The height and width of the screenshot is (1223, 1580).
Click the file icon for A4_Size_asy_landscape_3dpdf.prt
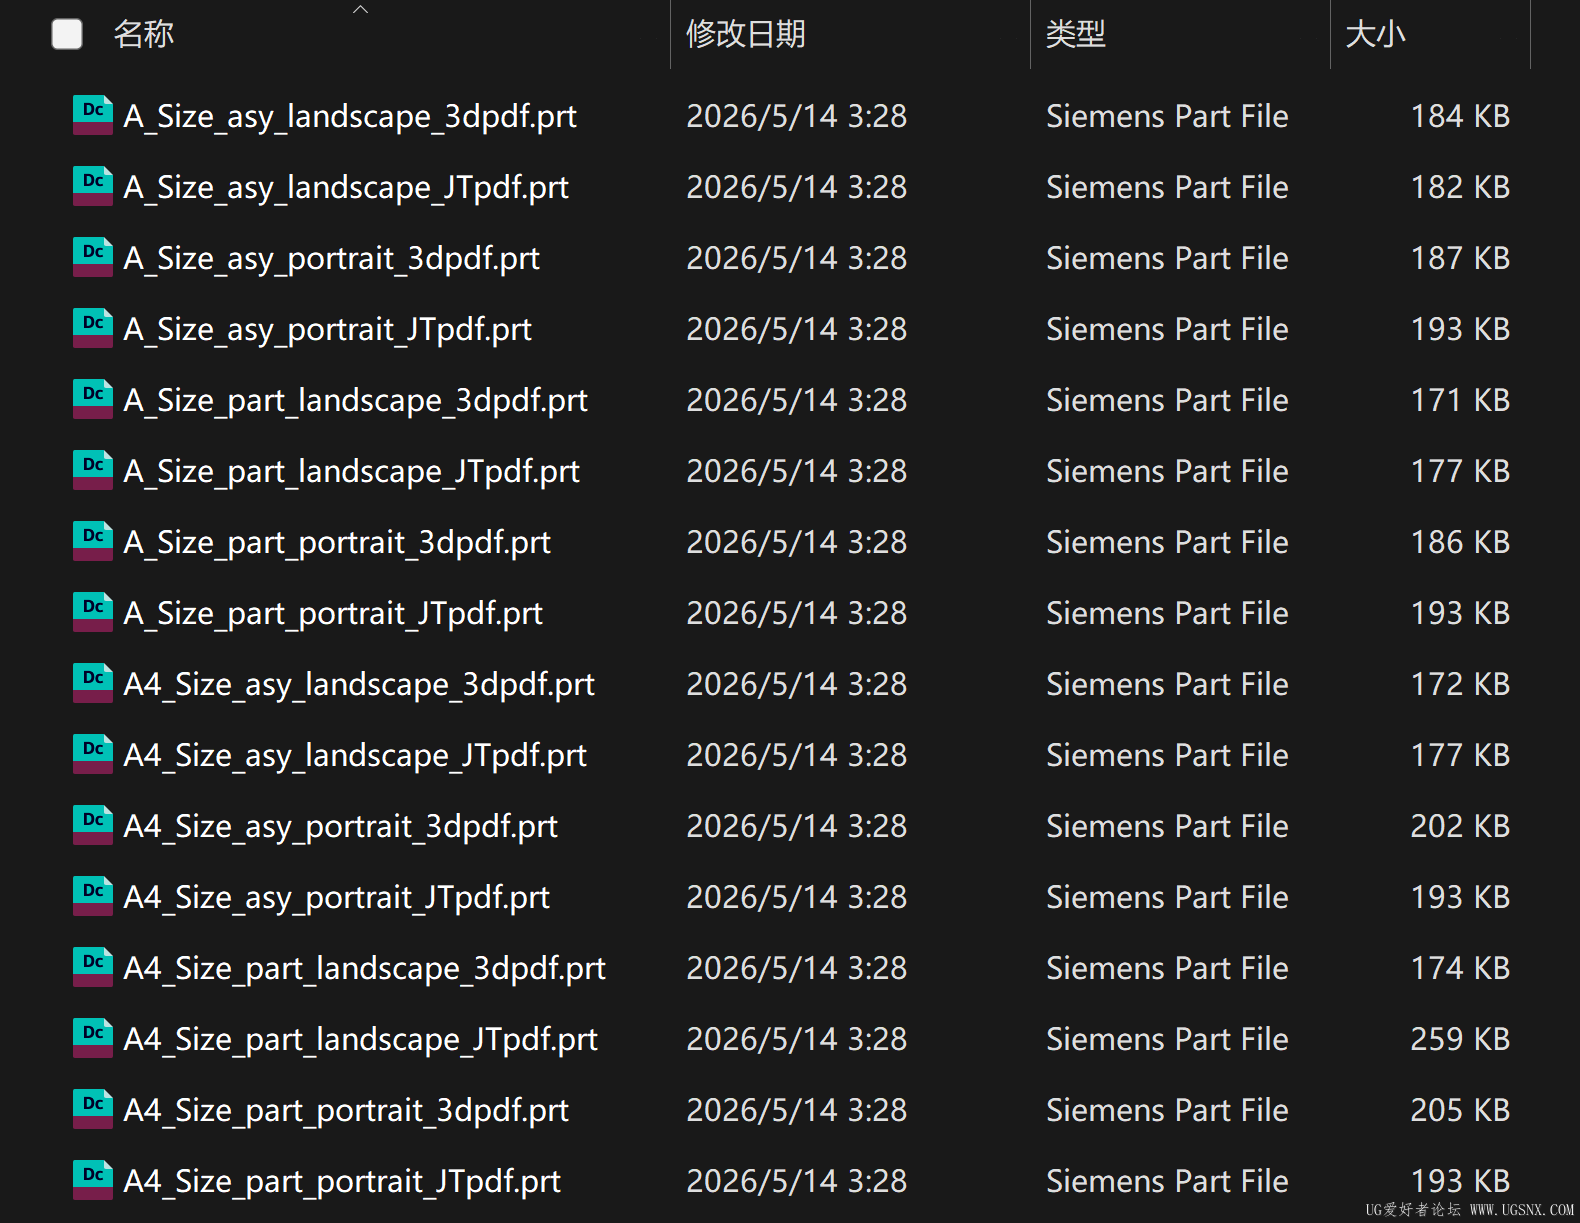[93, 683]
